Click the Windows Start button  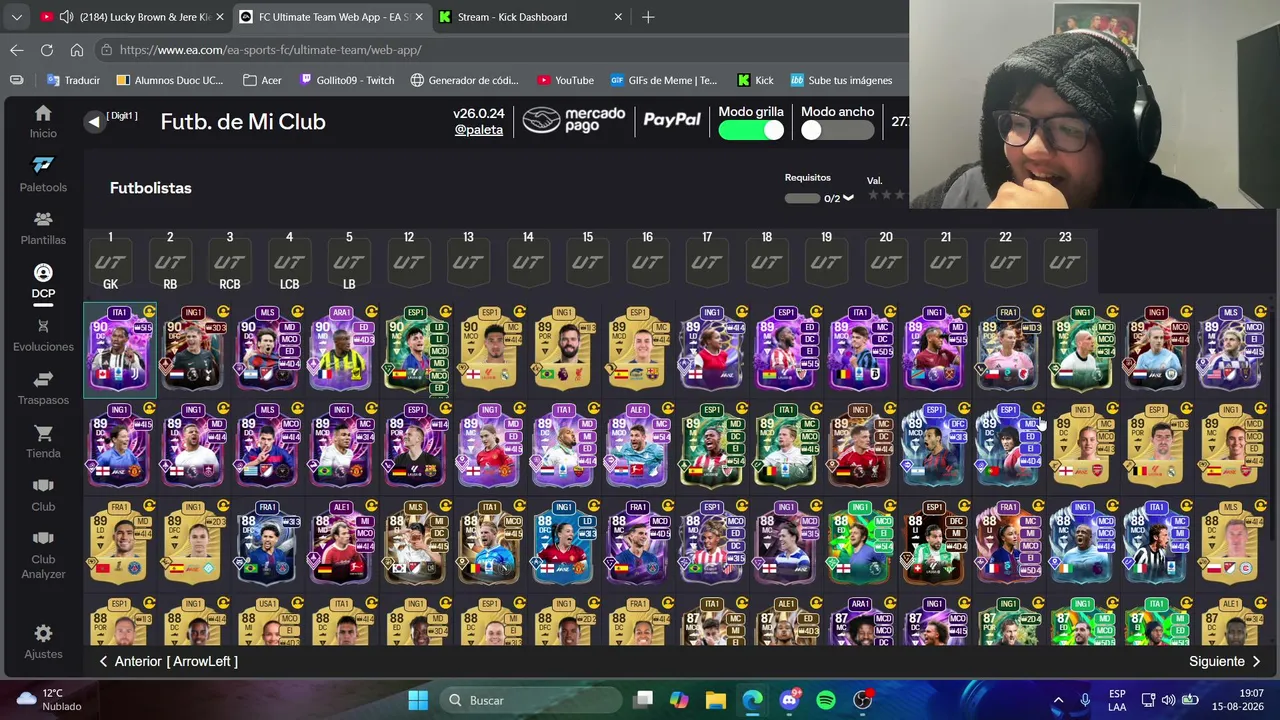[x=418, y=700]
